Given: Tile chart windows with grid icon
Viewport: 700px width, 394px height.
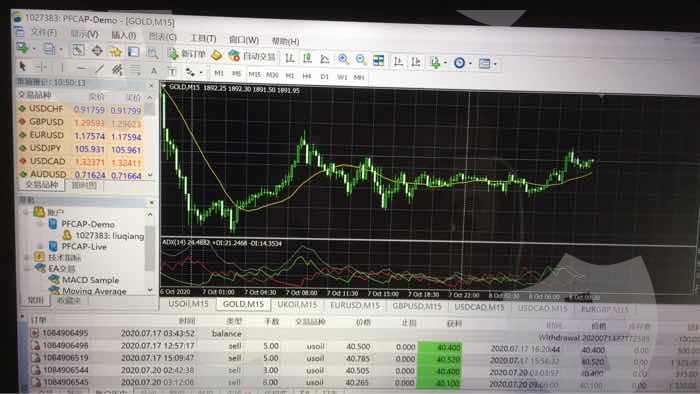Looking at the screenshot, I should coord(379,60).
